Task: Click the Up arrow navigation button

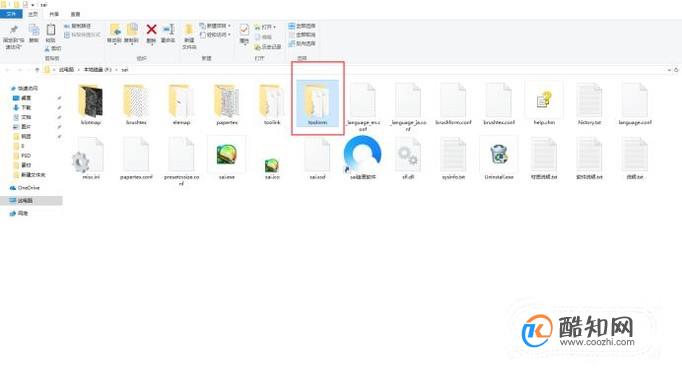Action: pos(37,70)
